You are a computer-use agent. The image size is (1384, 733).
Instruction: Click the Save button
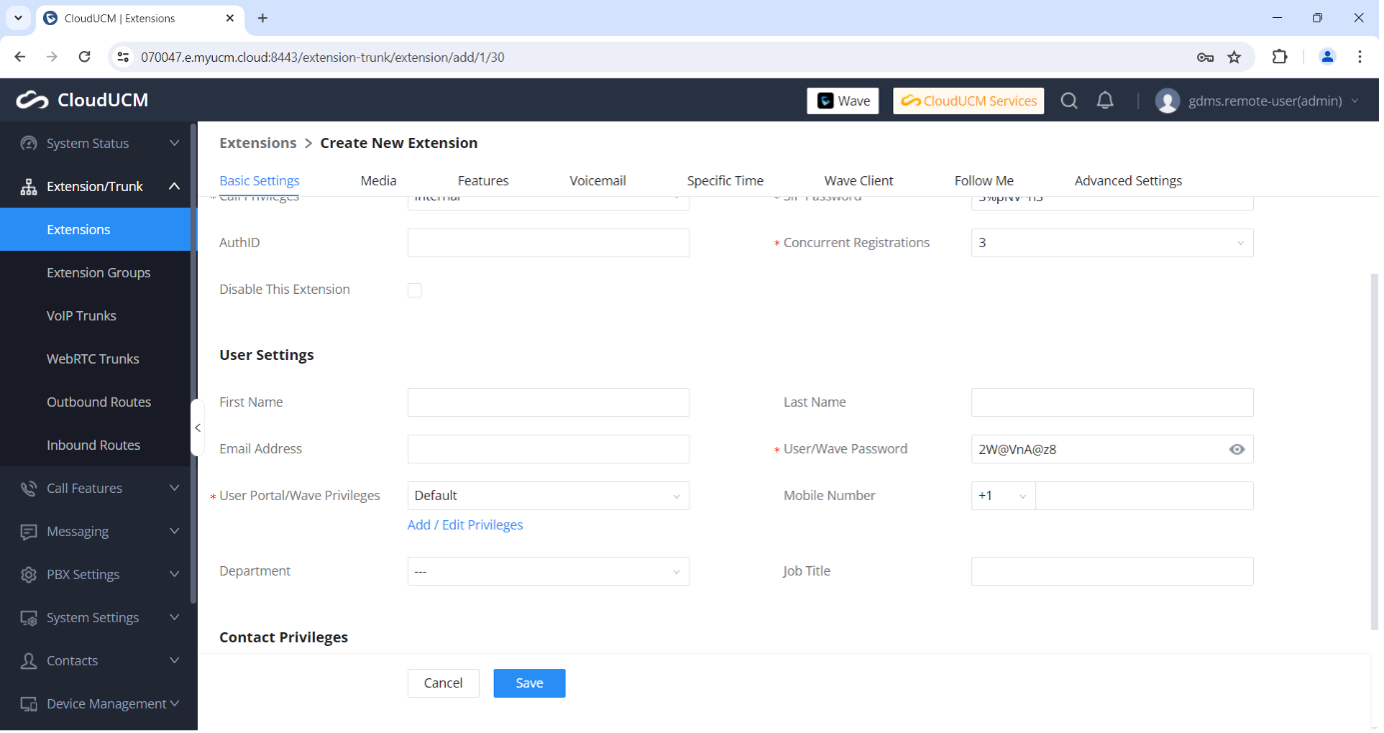(529, 683)
